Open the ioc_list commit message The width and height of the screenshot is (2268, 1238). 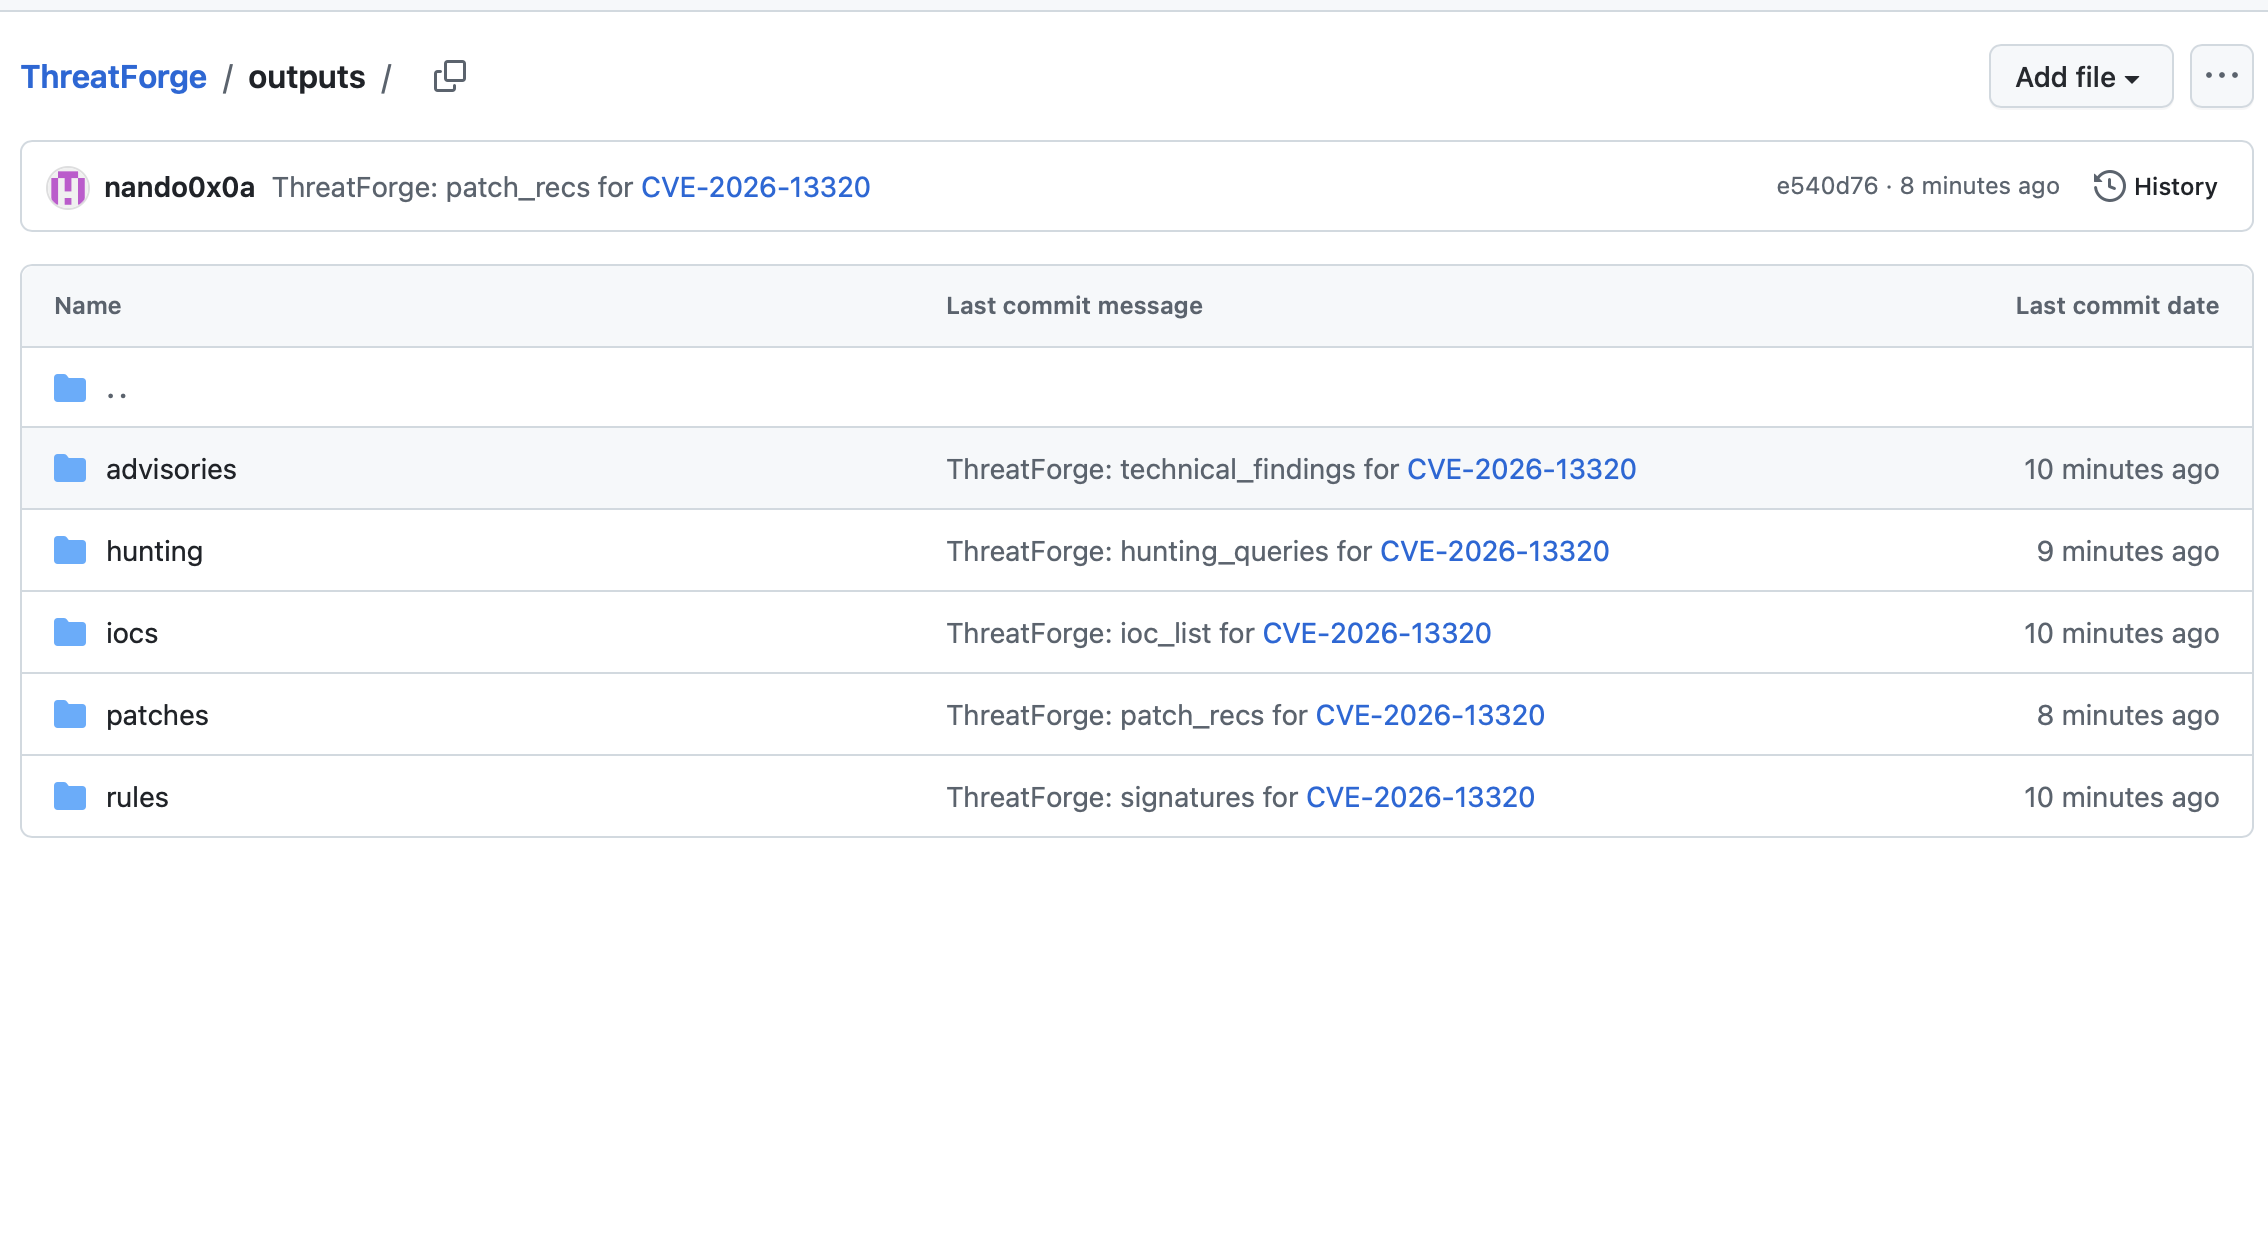coord(1100,633)
